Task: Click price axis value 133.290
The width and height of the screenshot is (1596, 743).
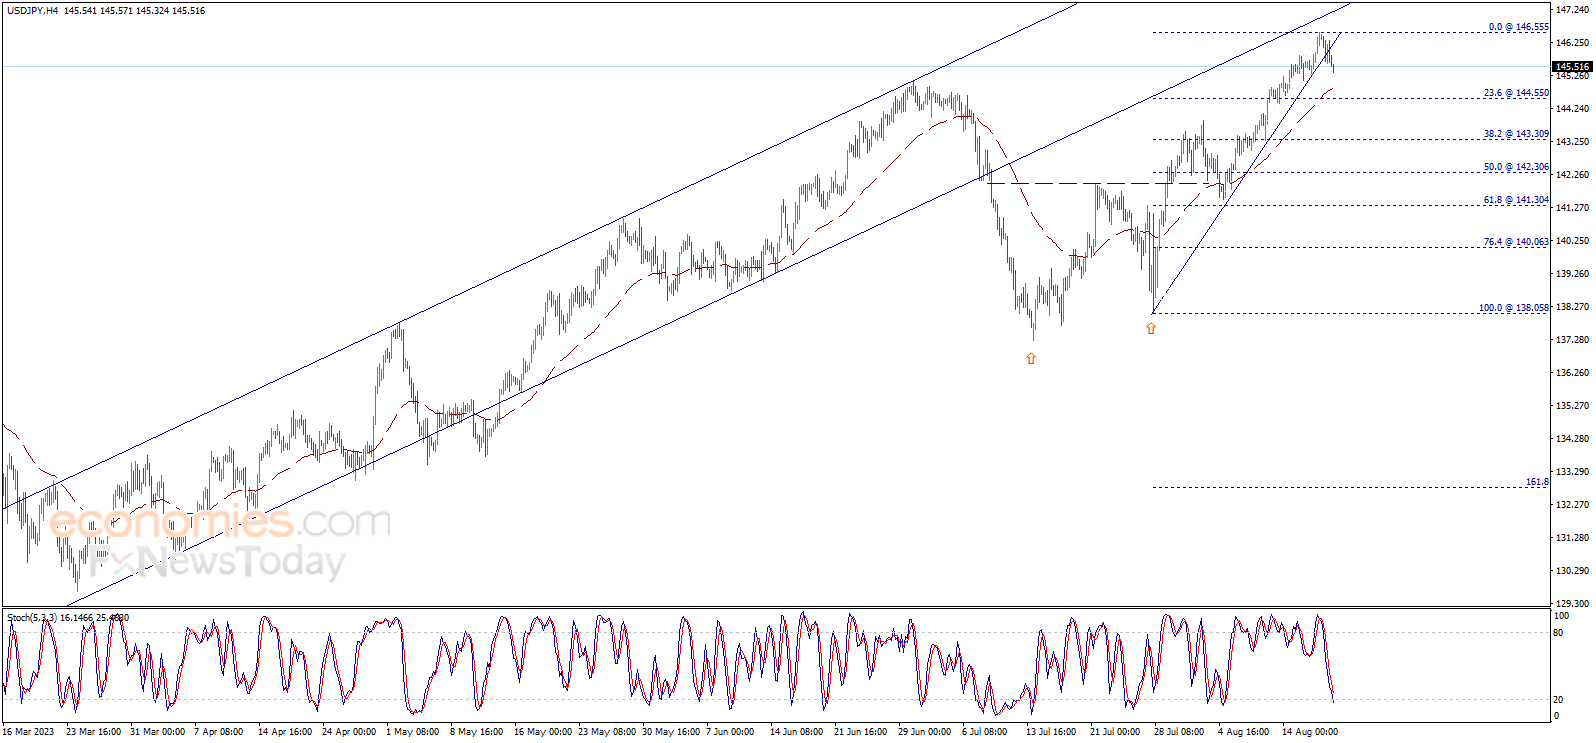Action: tap(1572, 472)
